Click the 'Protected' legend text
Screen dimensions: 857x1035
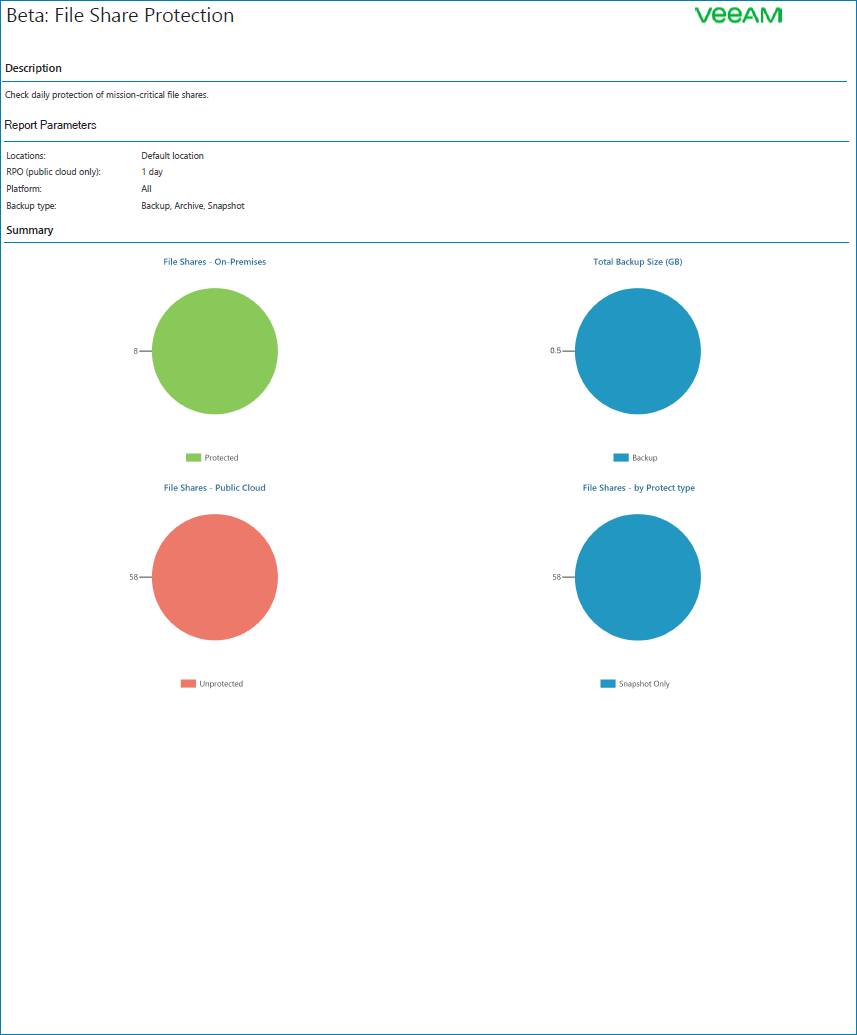[x=221, y=457]
